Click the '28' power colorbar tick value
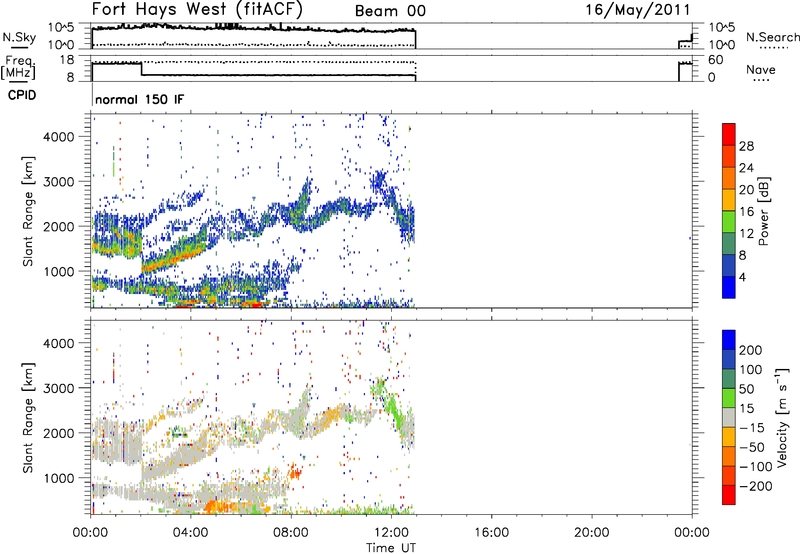This screenshot has width=800, height=554. [746, 146]
